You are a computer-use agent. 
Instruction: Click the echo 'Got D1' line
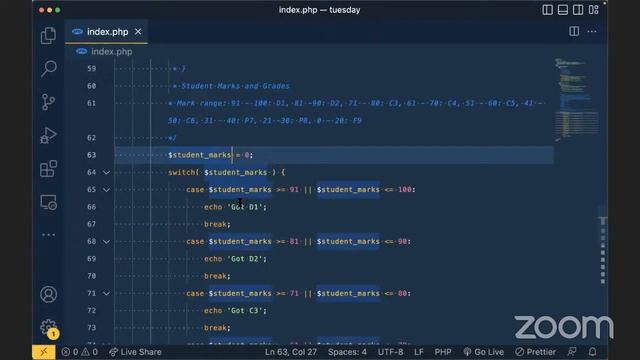[235, 207]
